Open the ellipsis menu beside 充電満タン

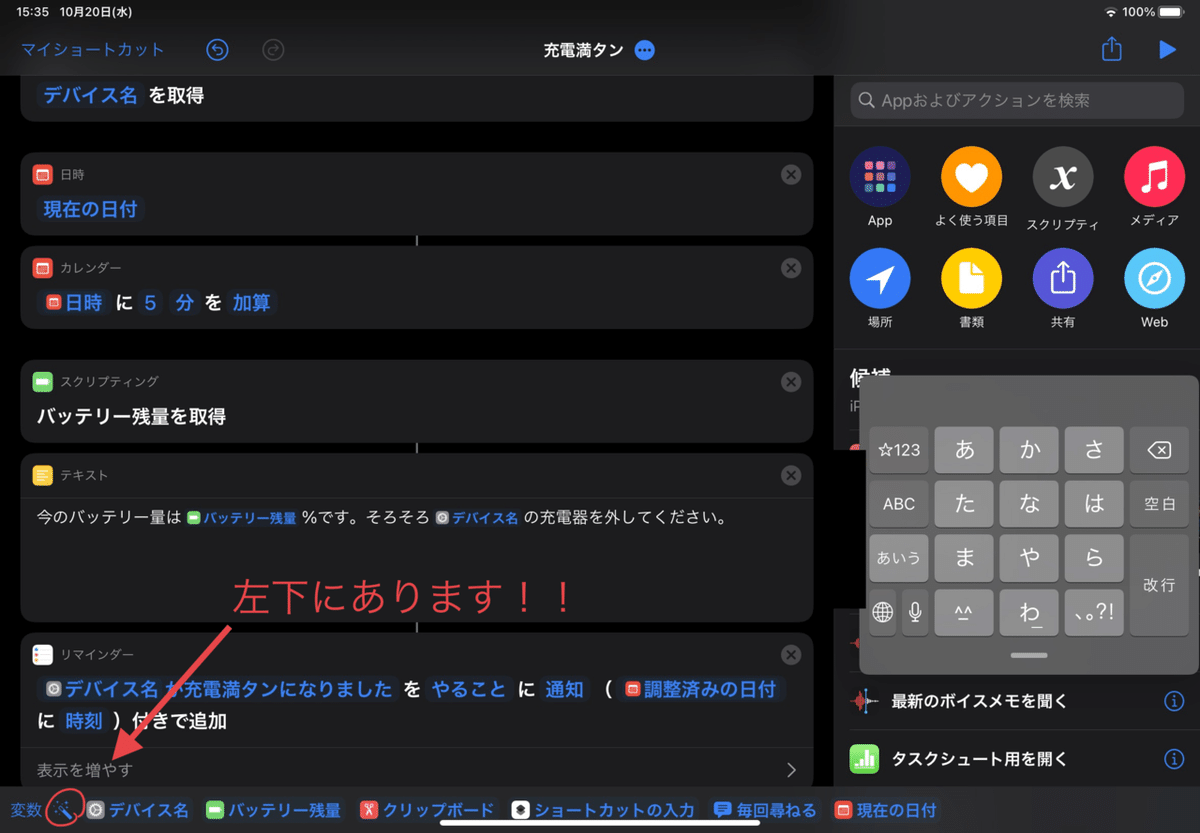coord(644,49)
